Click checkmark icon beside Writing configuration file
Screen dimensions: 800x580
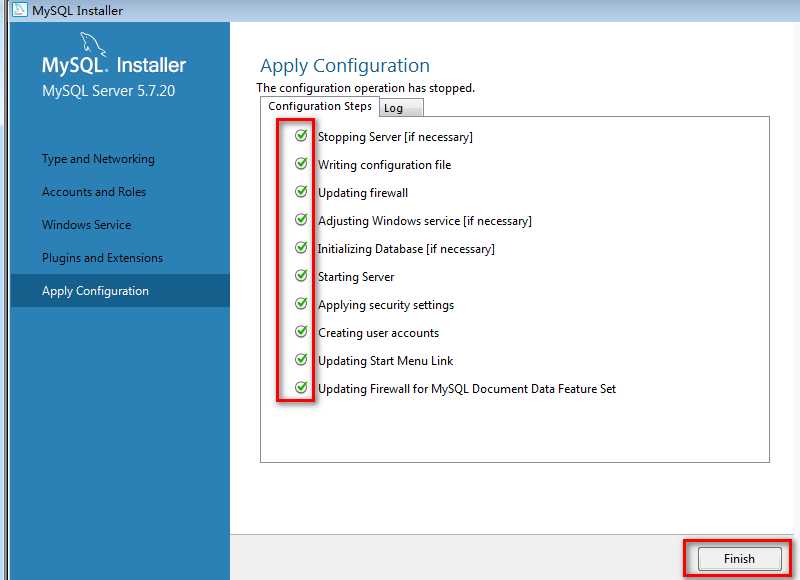pos(301,164)
